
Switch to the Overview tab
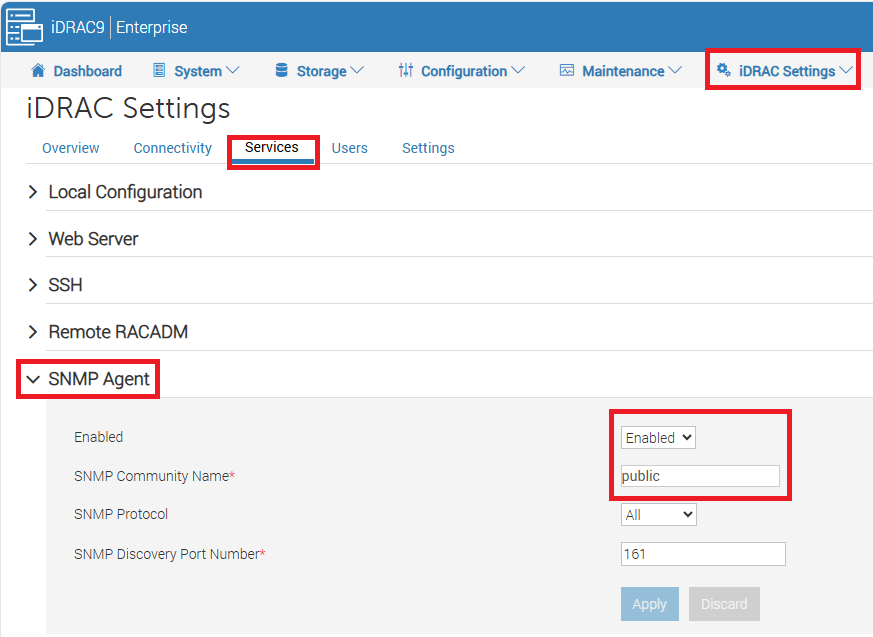(71, 148)
